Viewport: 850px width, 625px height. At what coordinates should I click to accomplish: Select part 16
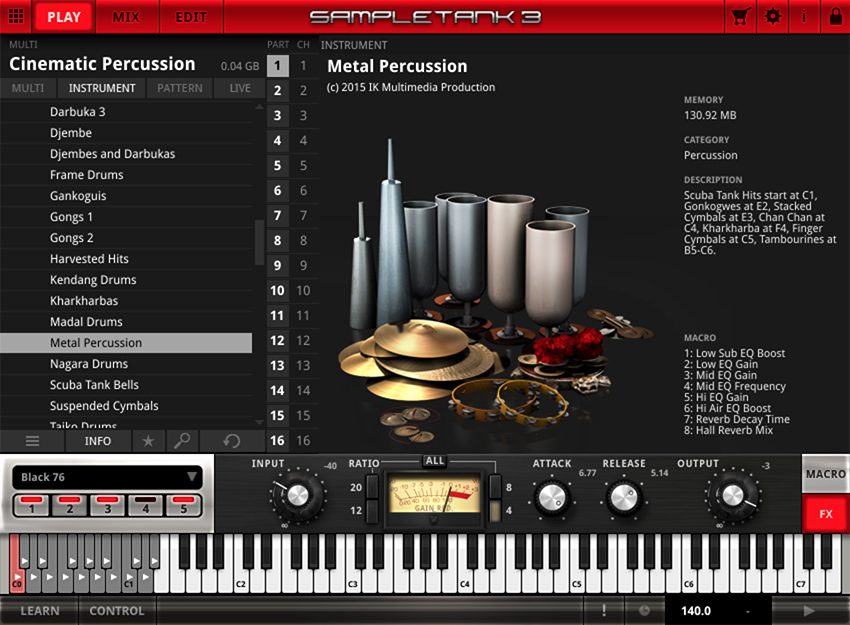tap(278, 440)
